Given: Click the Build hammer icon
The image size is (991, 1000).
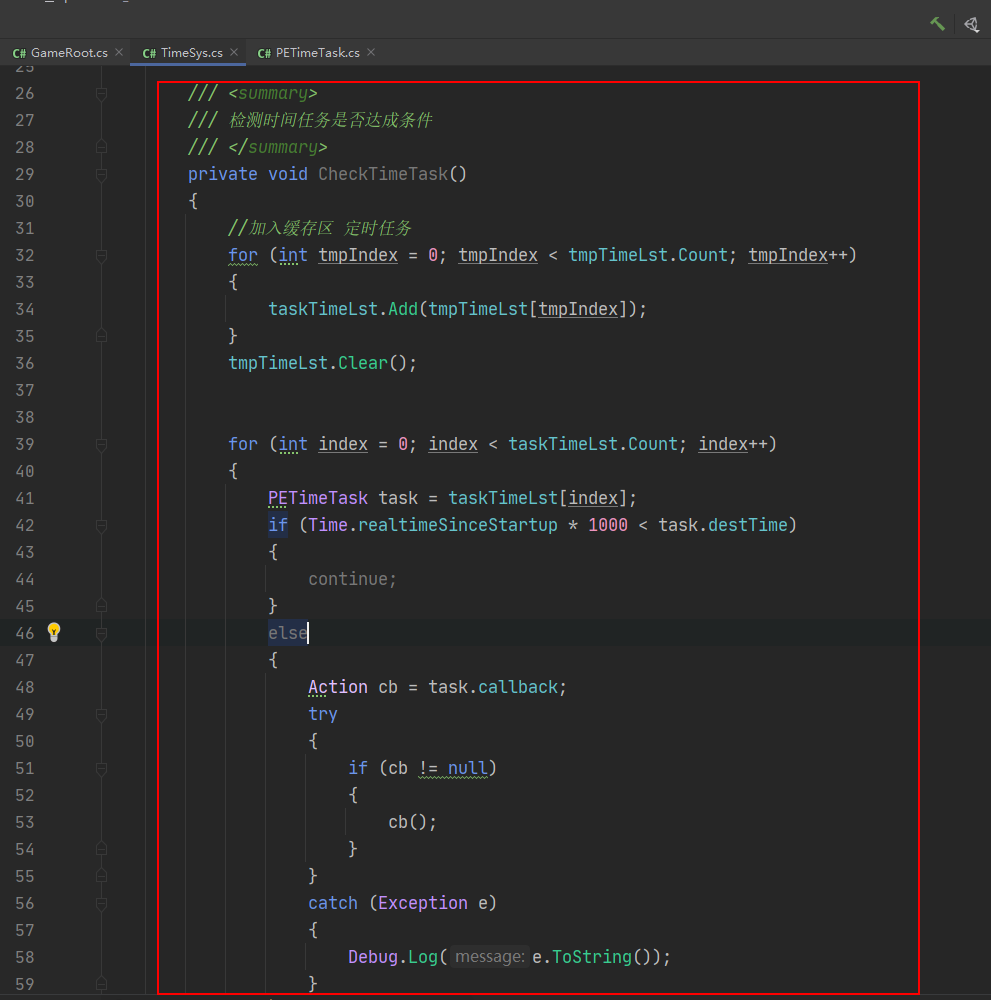Looking at the screenshot, I should coord(937,24).
